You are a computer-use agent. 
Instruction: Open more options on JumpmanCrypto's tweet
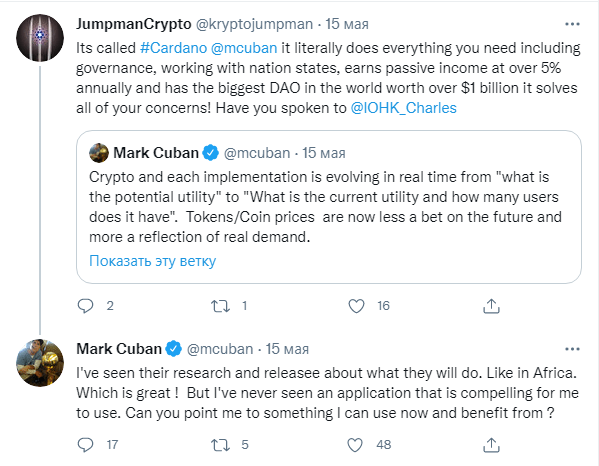coord(572,24)
